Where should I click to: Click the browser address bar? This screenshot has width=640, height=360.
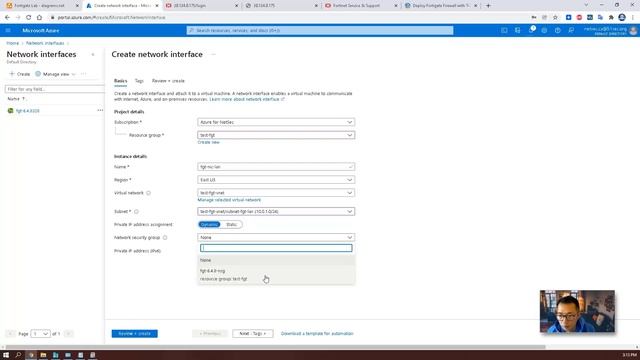(x=286, y=18)
